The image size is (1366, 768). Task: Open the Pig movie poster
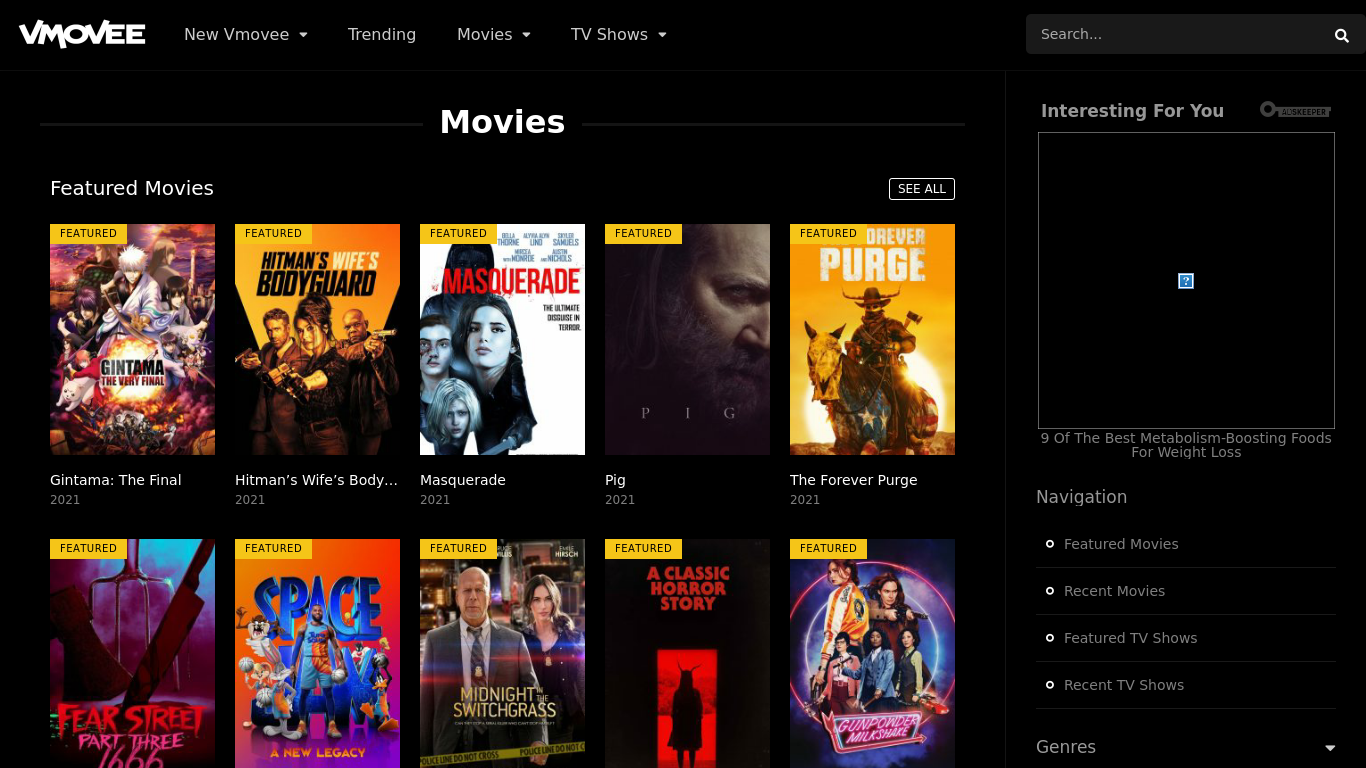point(687,340)
